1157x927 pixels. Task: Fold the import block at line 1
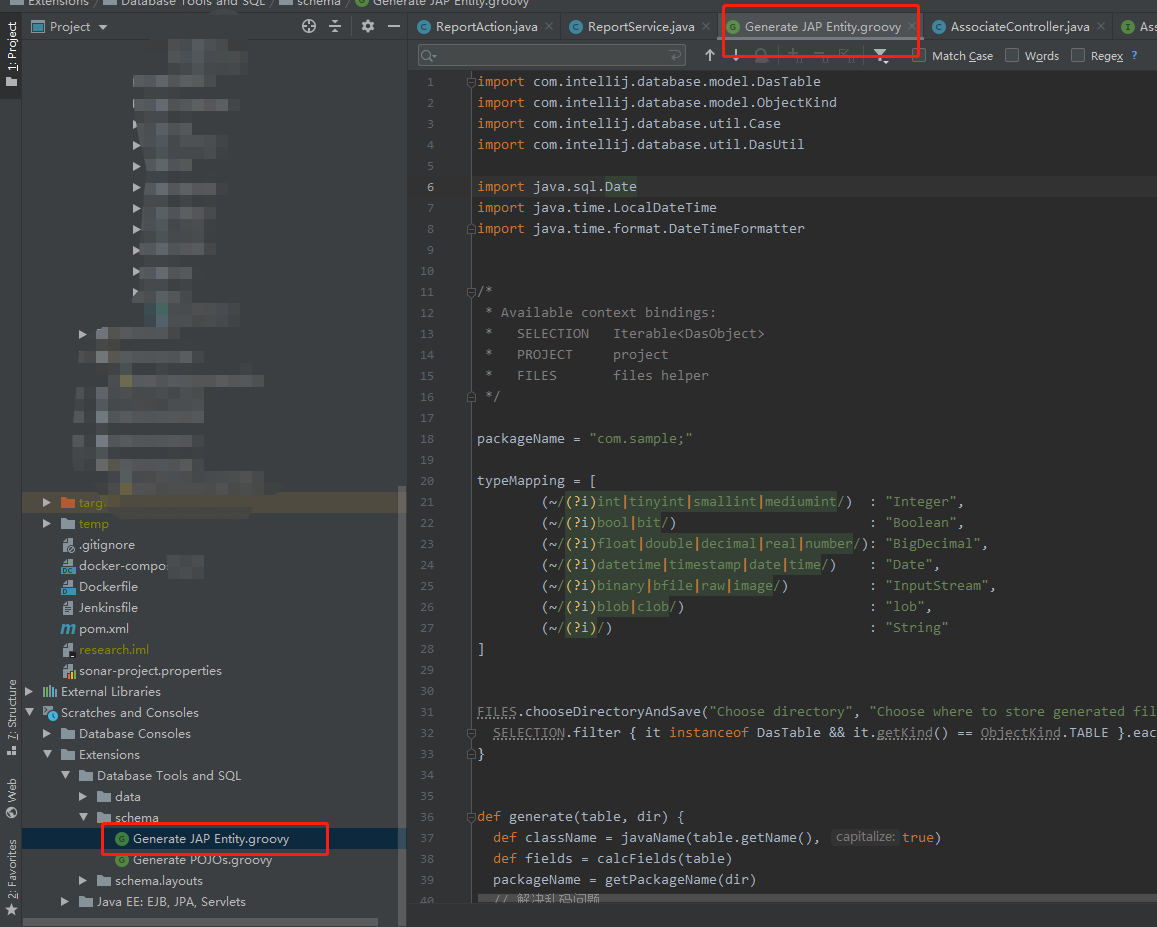[x=471, y=82]
